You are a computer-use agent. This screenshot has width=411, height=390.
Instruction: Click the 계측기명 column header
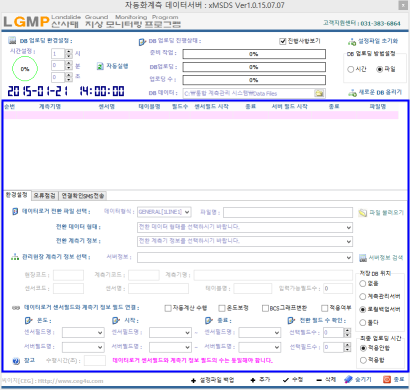tap(50, 107)
